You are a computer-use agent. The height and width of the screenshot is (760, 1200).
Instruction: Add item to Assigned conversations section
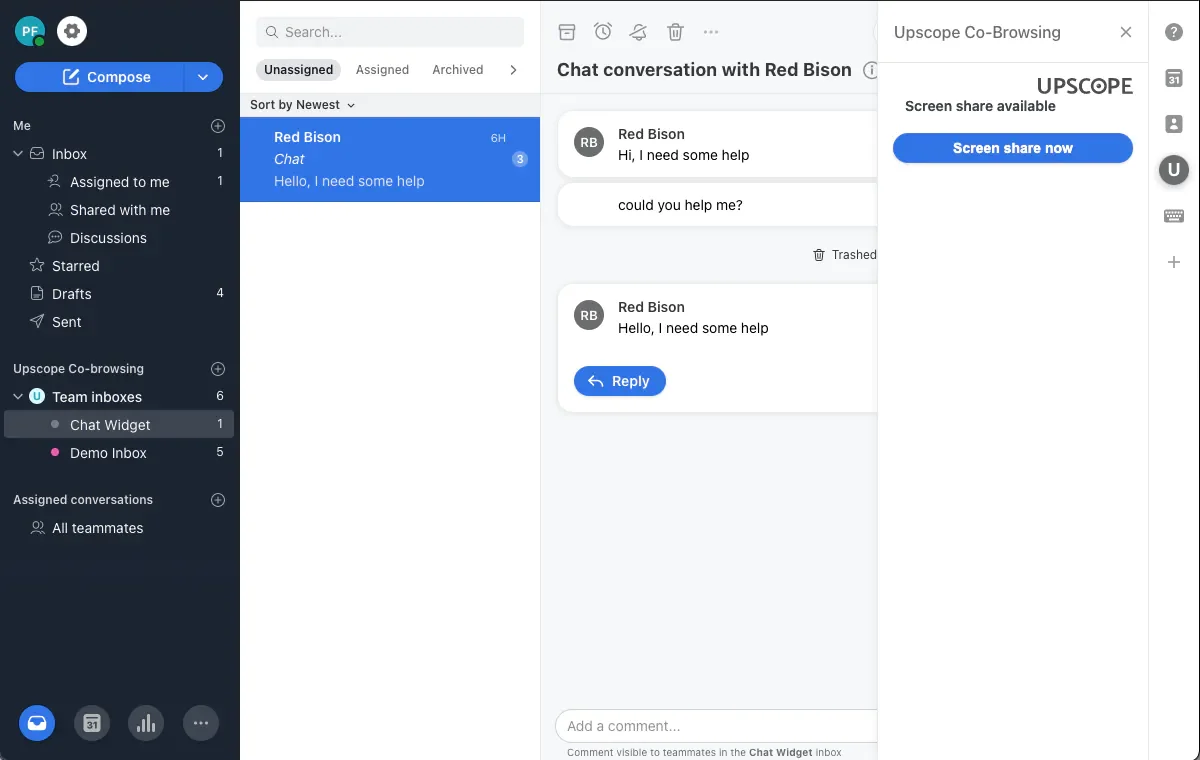(218, 500)
